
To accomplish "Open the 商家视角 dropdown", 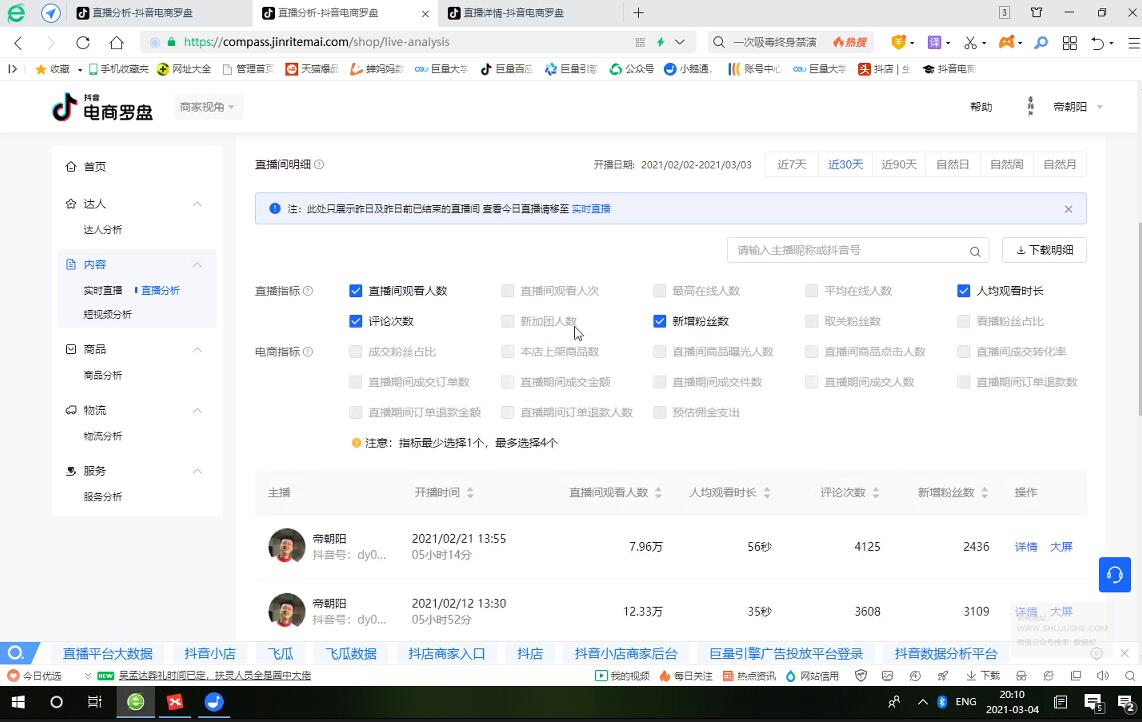I will point(207,107).
